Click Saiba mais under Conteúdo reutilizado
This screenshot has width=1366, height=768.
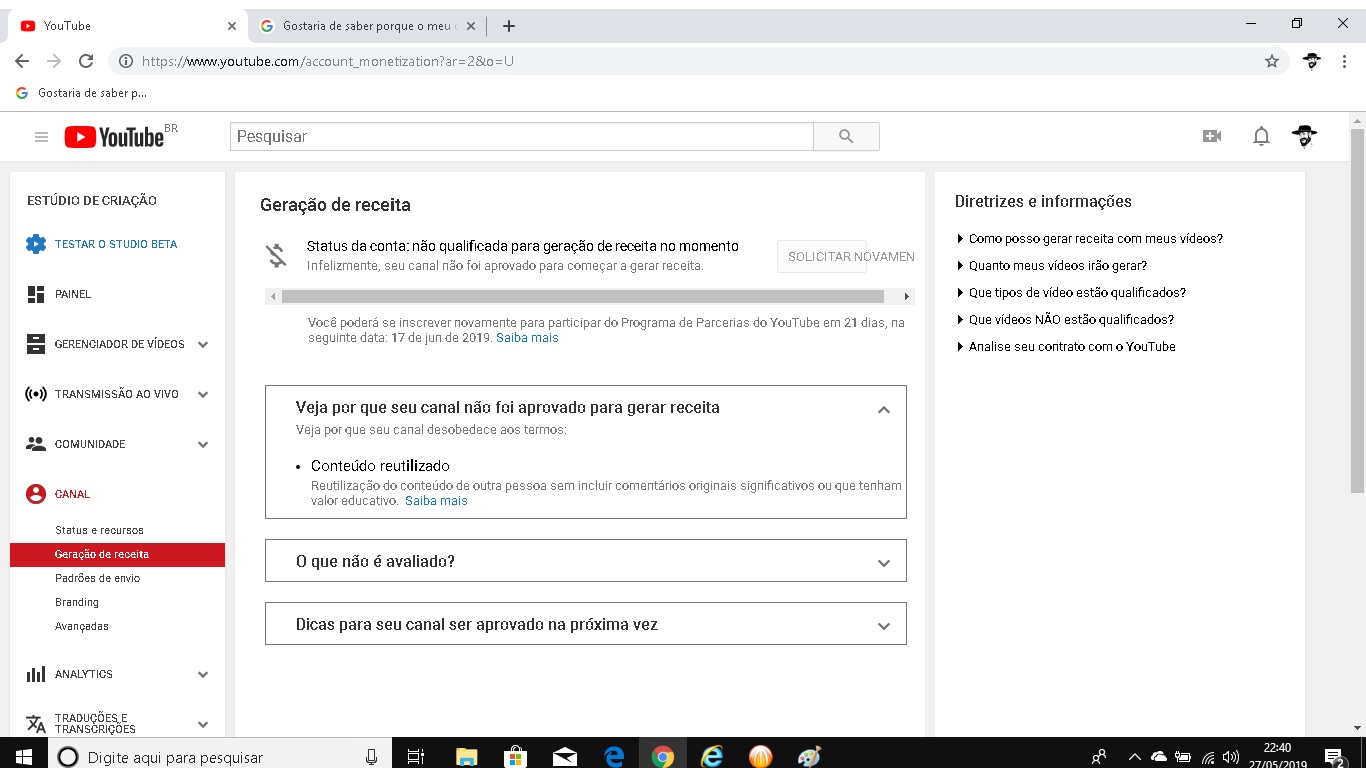click(436, 501)
